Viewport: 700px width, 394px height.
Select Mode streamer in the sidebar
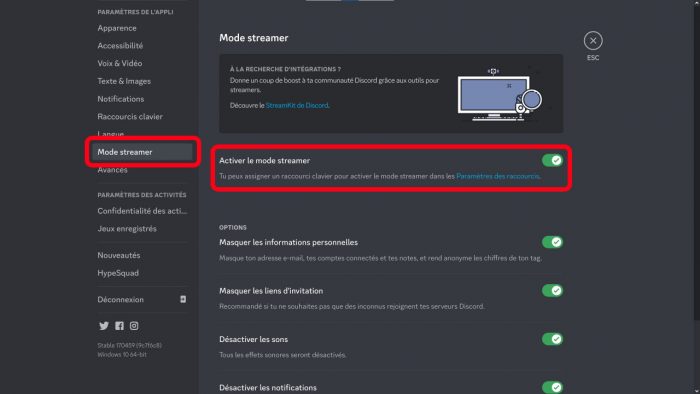pos(142,152)
